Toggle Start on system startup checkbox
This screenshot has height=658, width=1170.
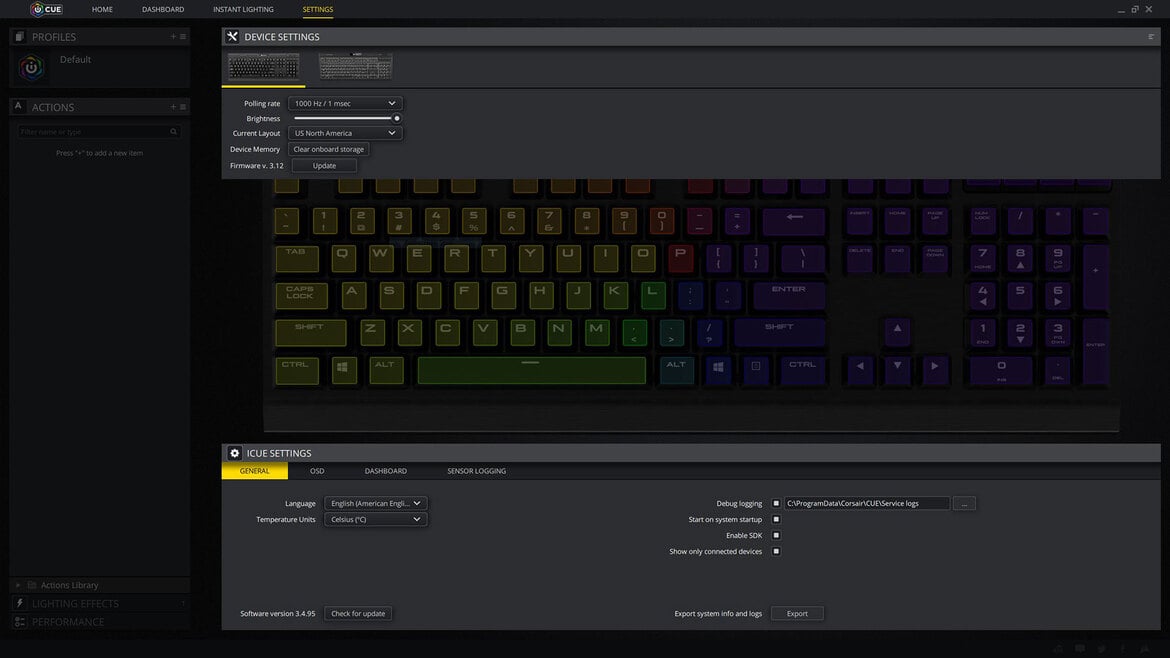coord(776,519)
